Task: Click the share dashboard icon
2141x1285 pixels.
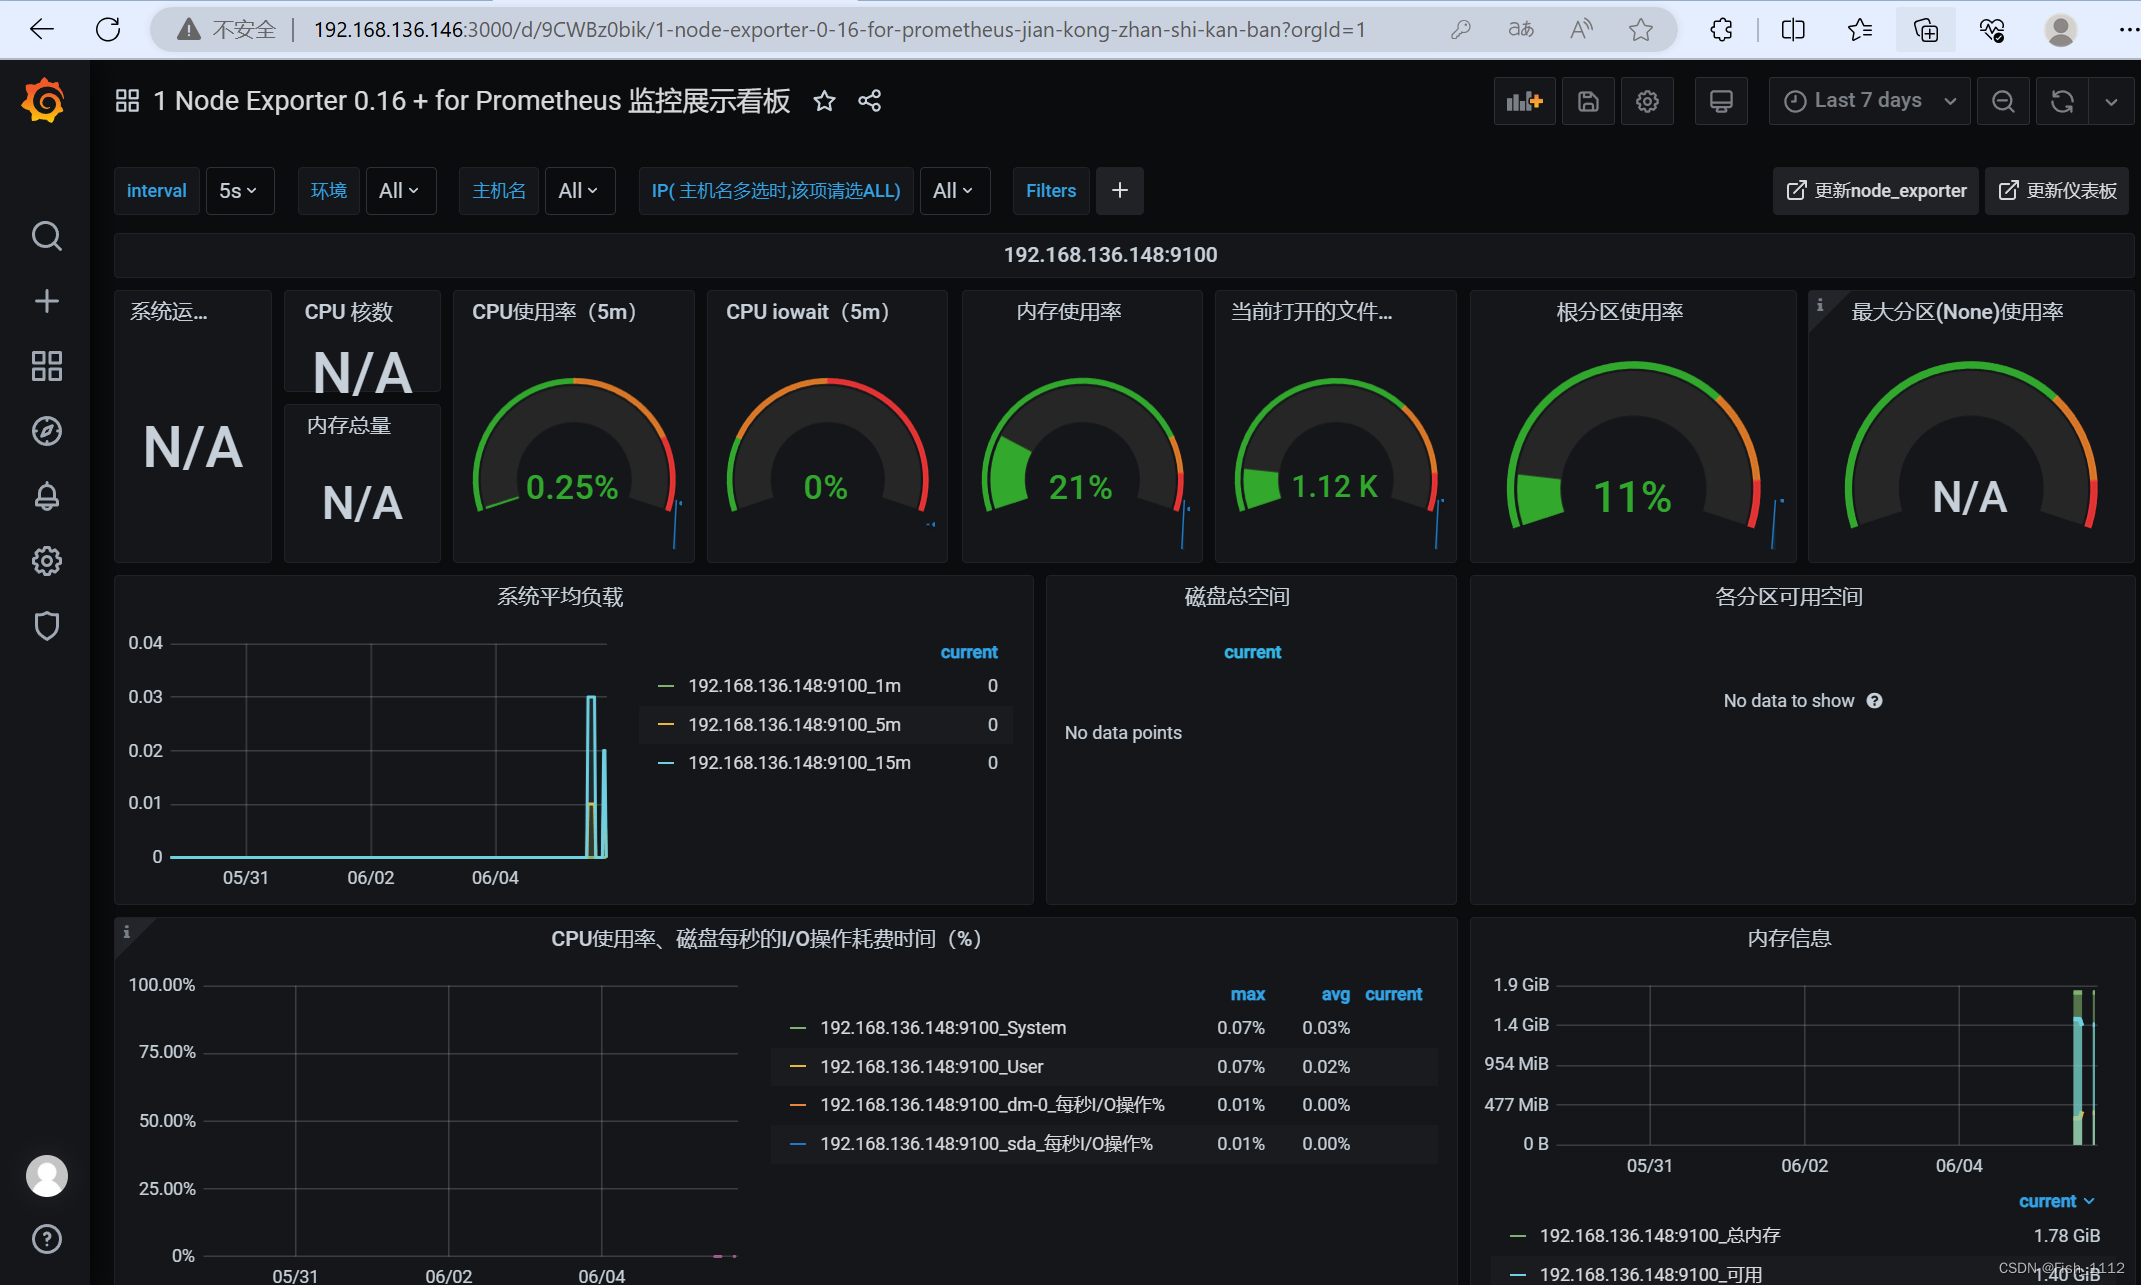Action: 870,101
